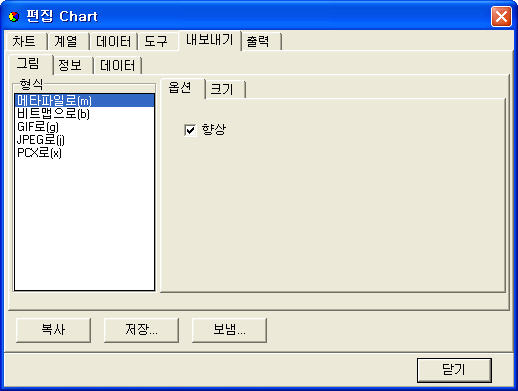Open the 정보 sub-tab
The height and width of the screenshot is (391, 518).
(73, 65)
